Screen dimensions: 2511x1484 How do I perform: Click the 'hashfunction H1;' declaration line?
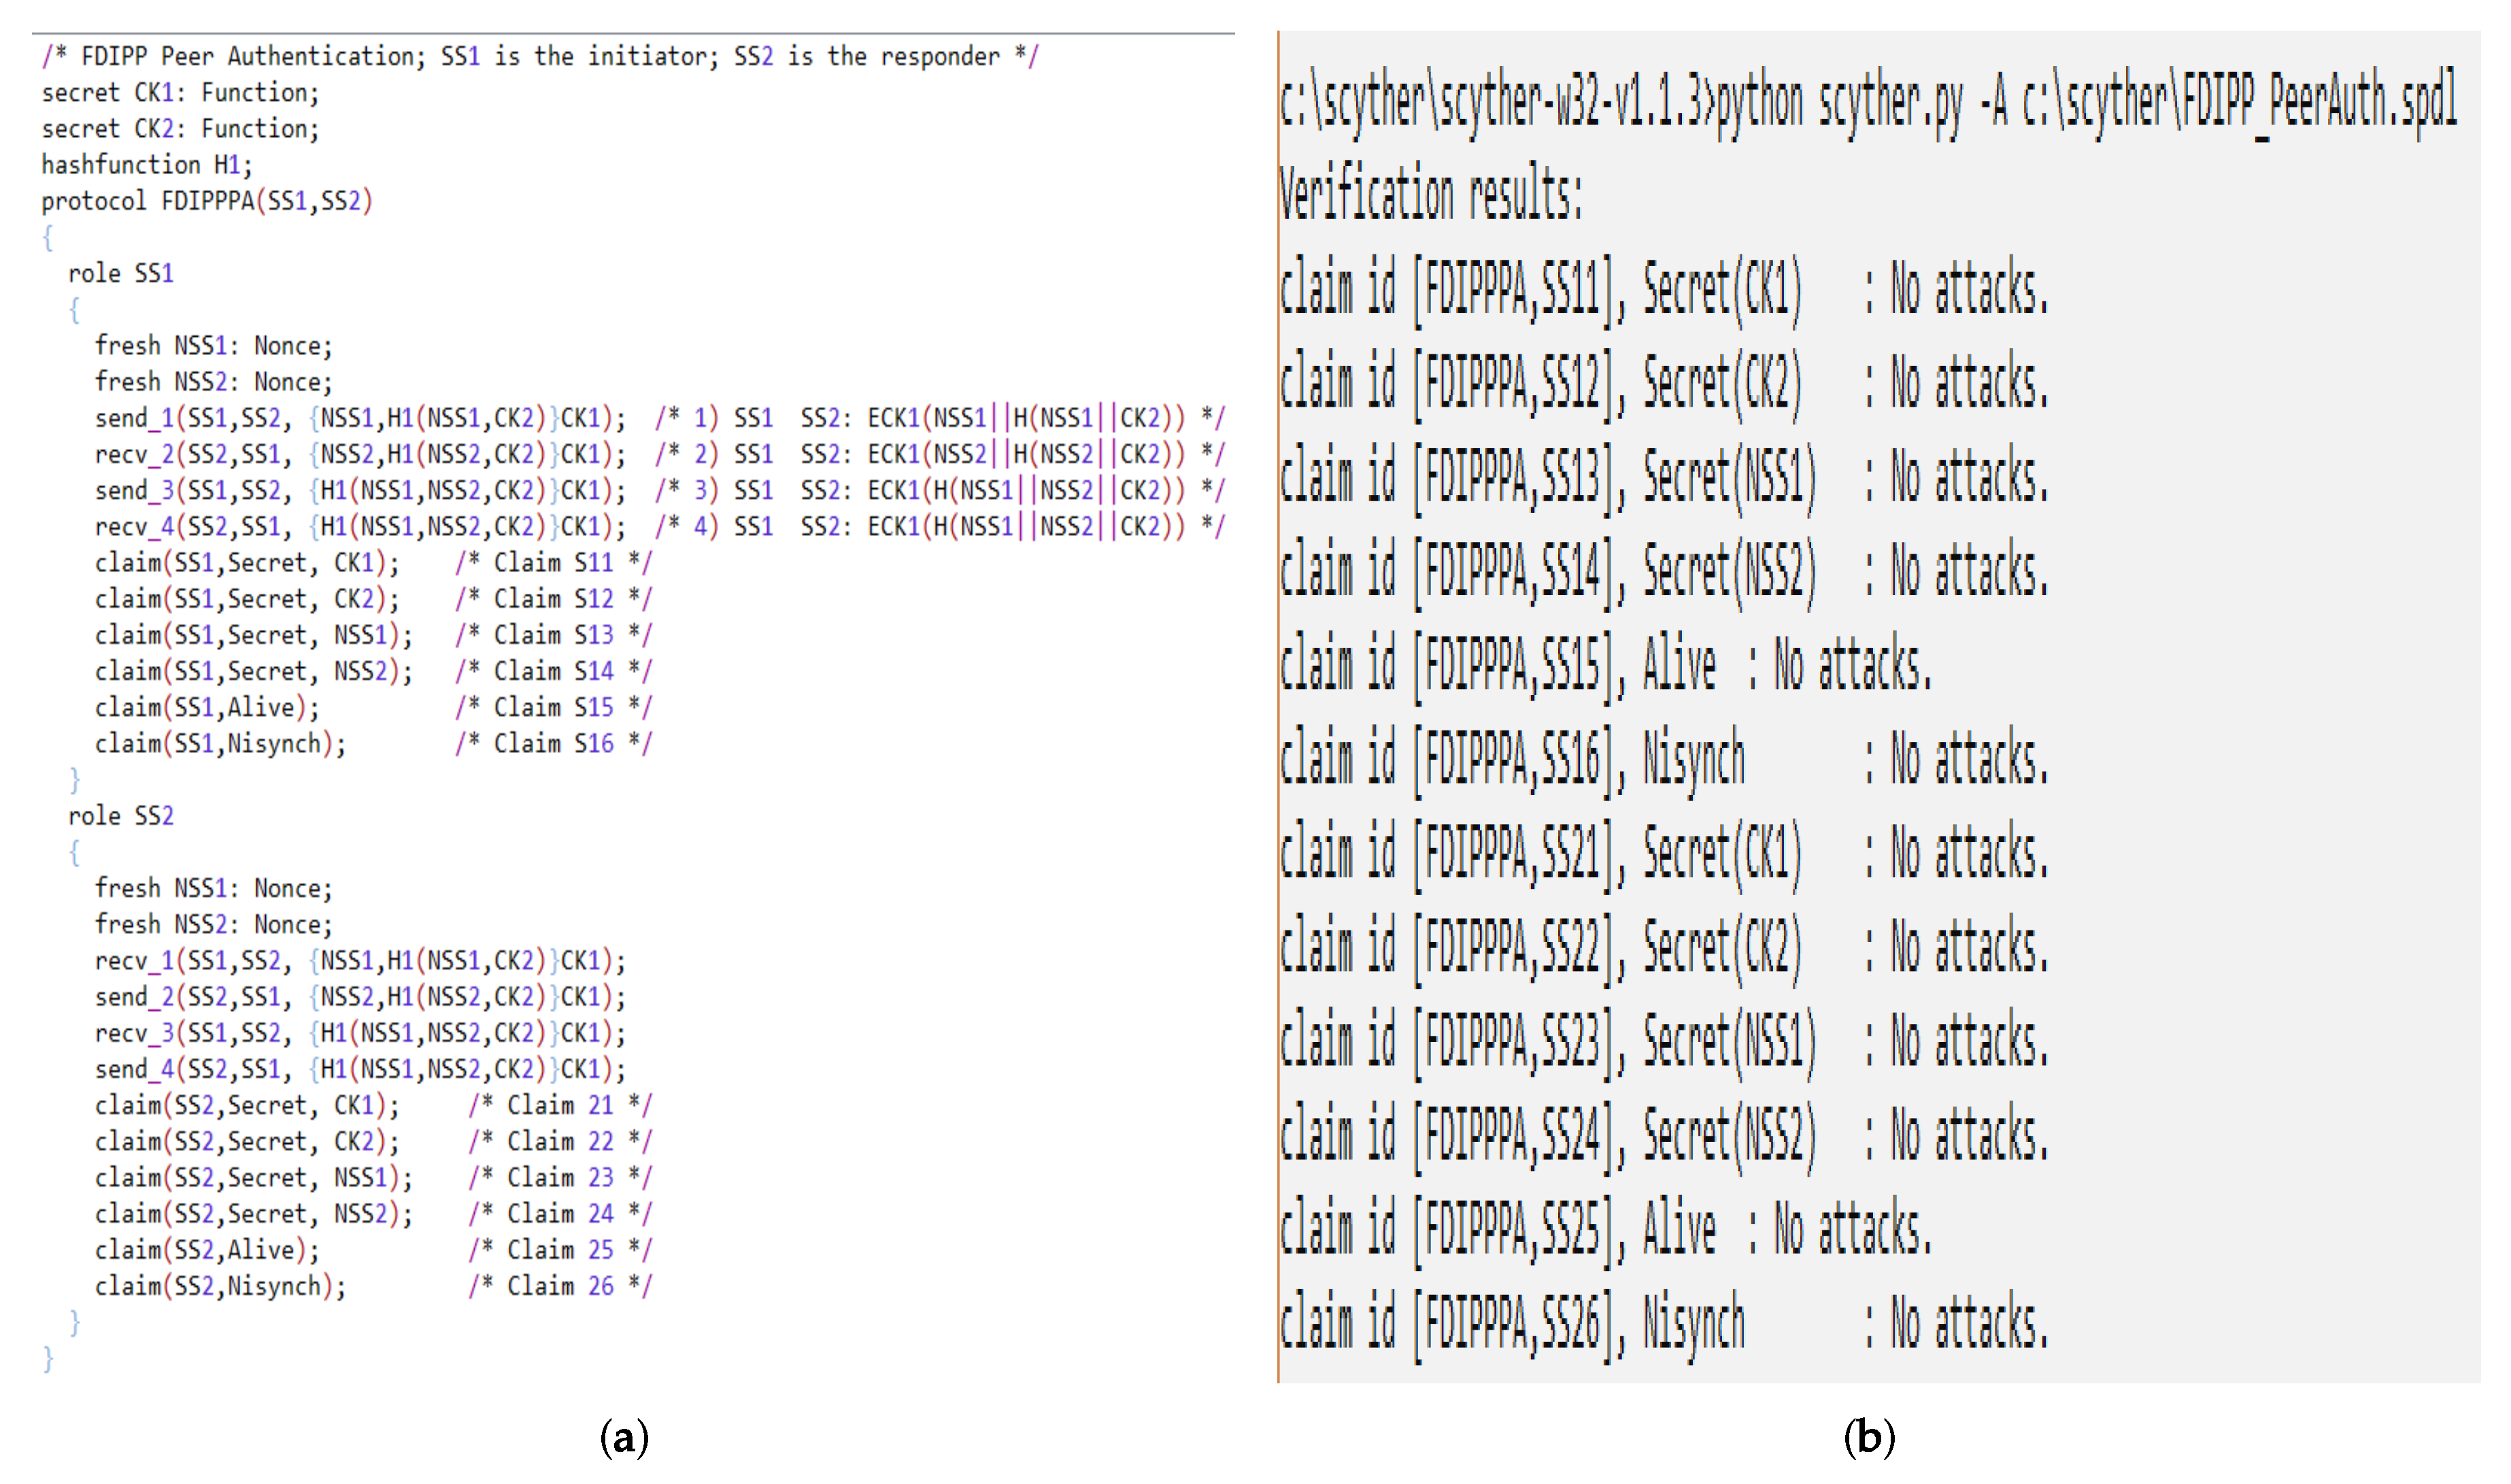click(147, 165)
